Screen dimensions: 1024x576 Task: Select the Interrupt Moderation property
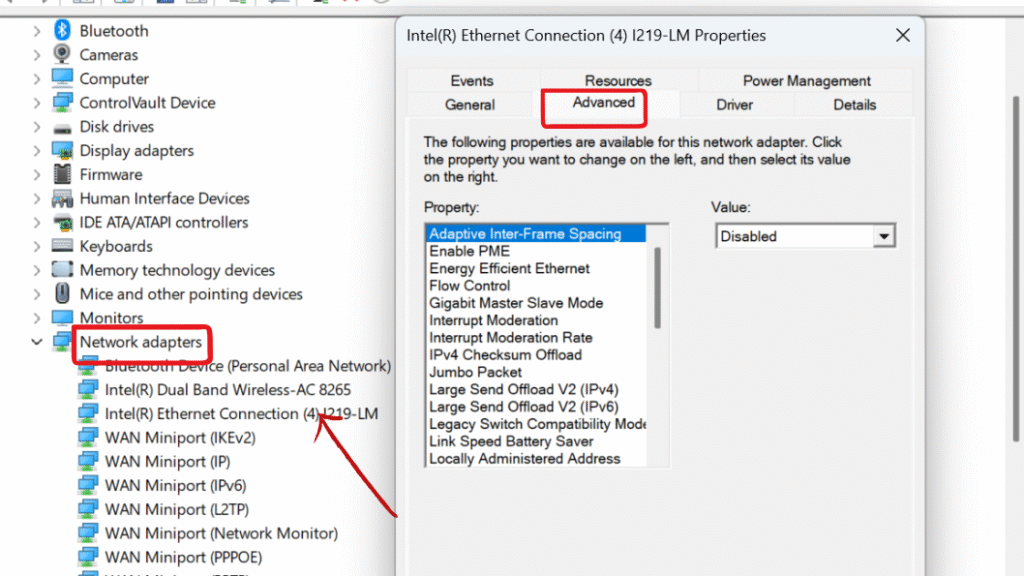click(536, 321)
